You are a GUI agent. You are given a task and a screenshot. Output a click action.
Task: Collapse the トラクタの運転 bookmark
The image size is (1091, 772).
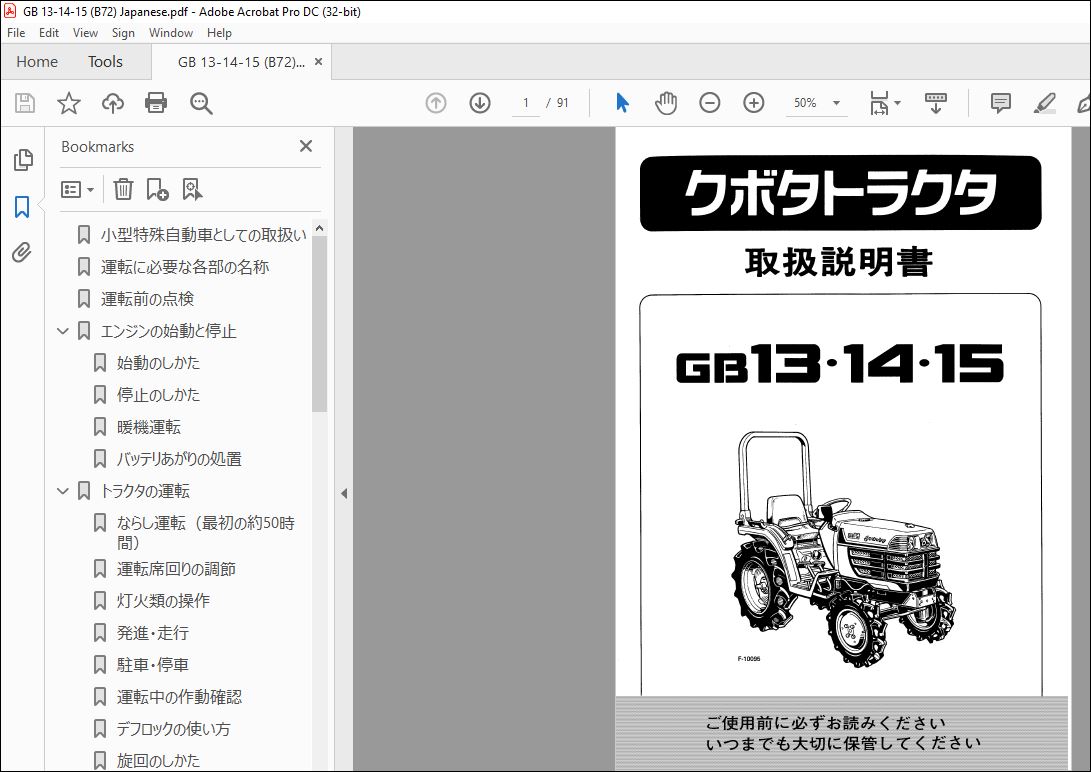pyautogui.click(x=63, y=491)
